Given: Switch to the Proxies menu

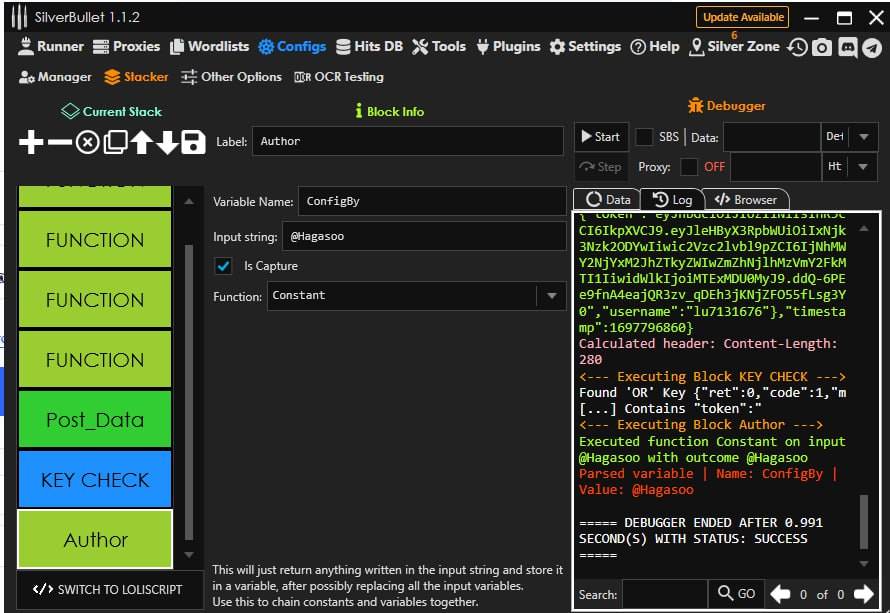Looking at the screenshot, I should [127, 46].
